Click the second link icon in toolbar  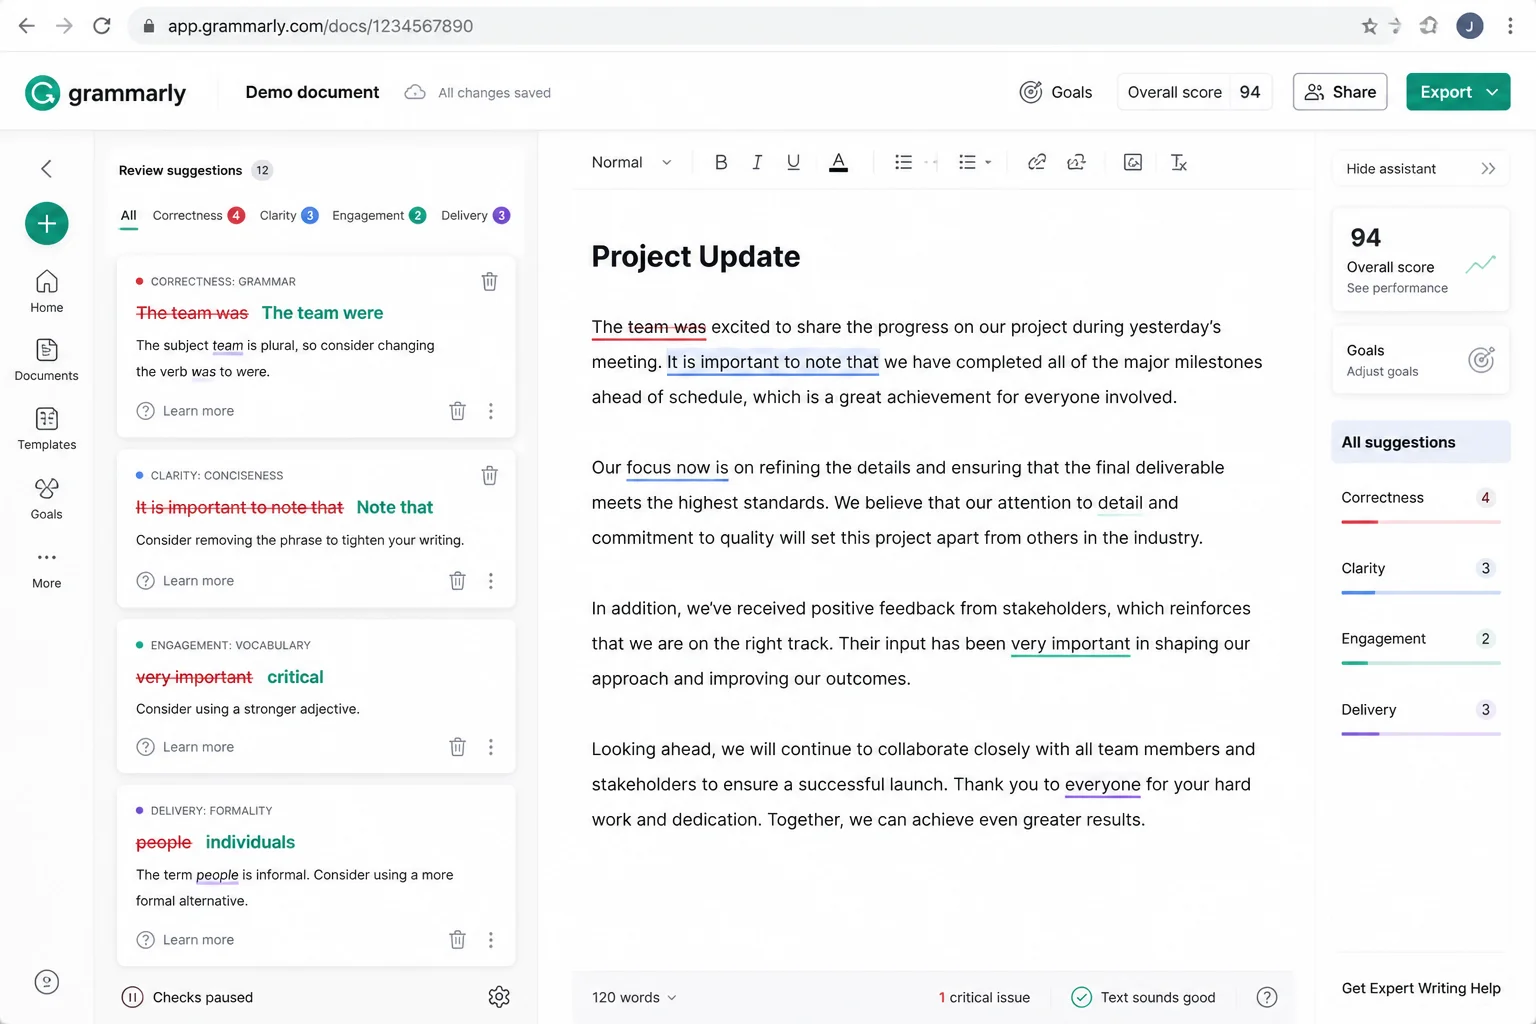point(1076,162)
